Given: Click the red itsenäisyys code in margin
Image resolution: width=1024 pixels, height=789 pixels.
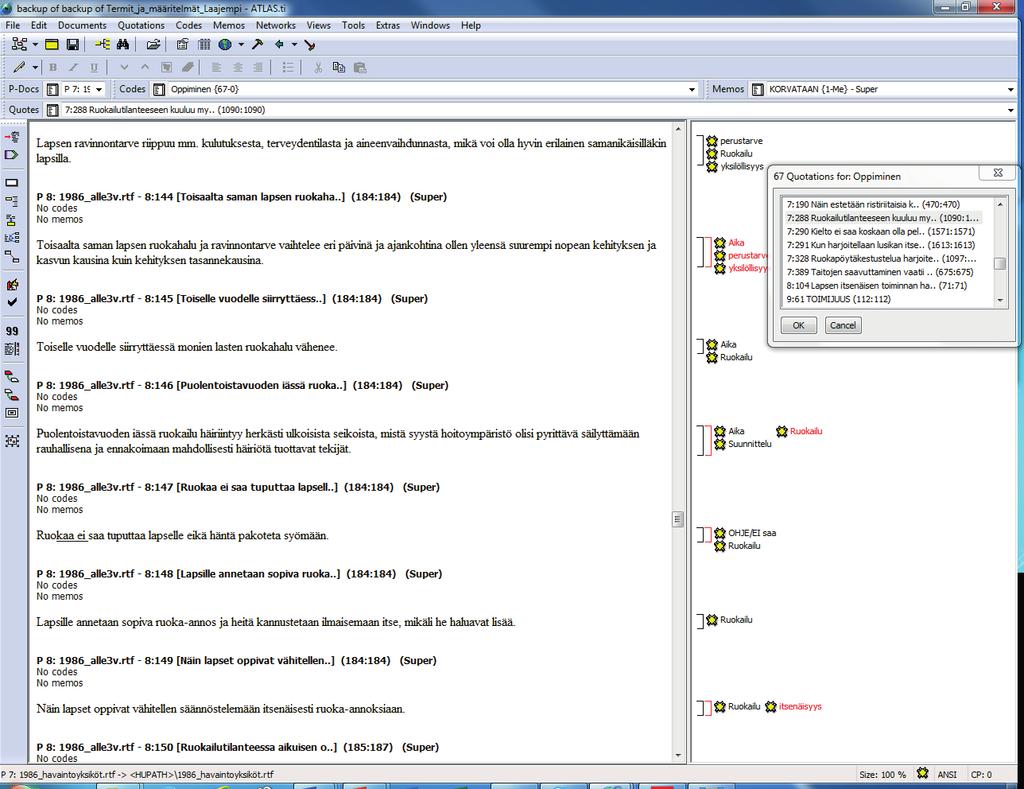Looking at the screenshot, I should 800,707.
